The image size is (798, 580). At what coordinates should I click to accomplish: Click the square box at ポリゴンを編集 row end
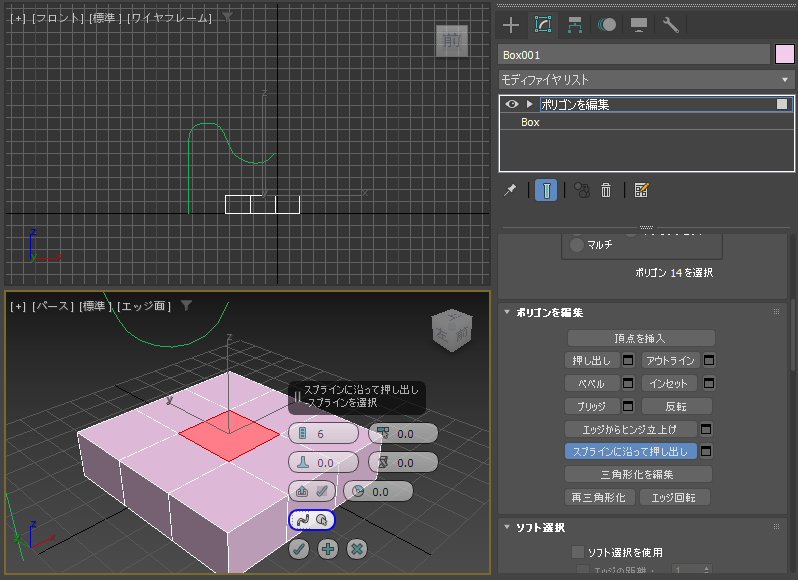tap(782, 104)
